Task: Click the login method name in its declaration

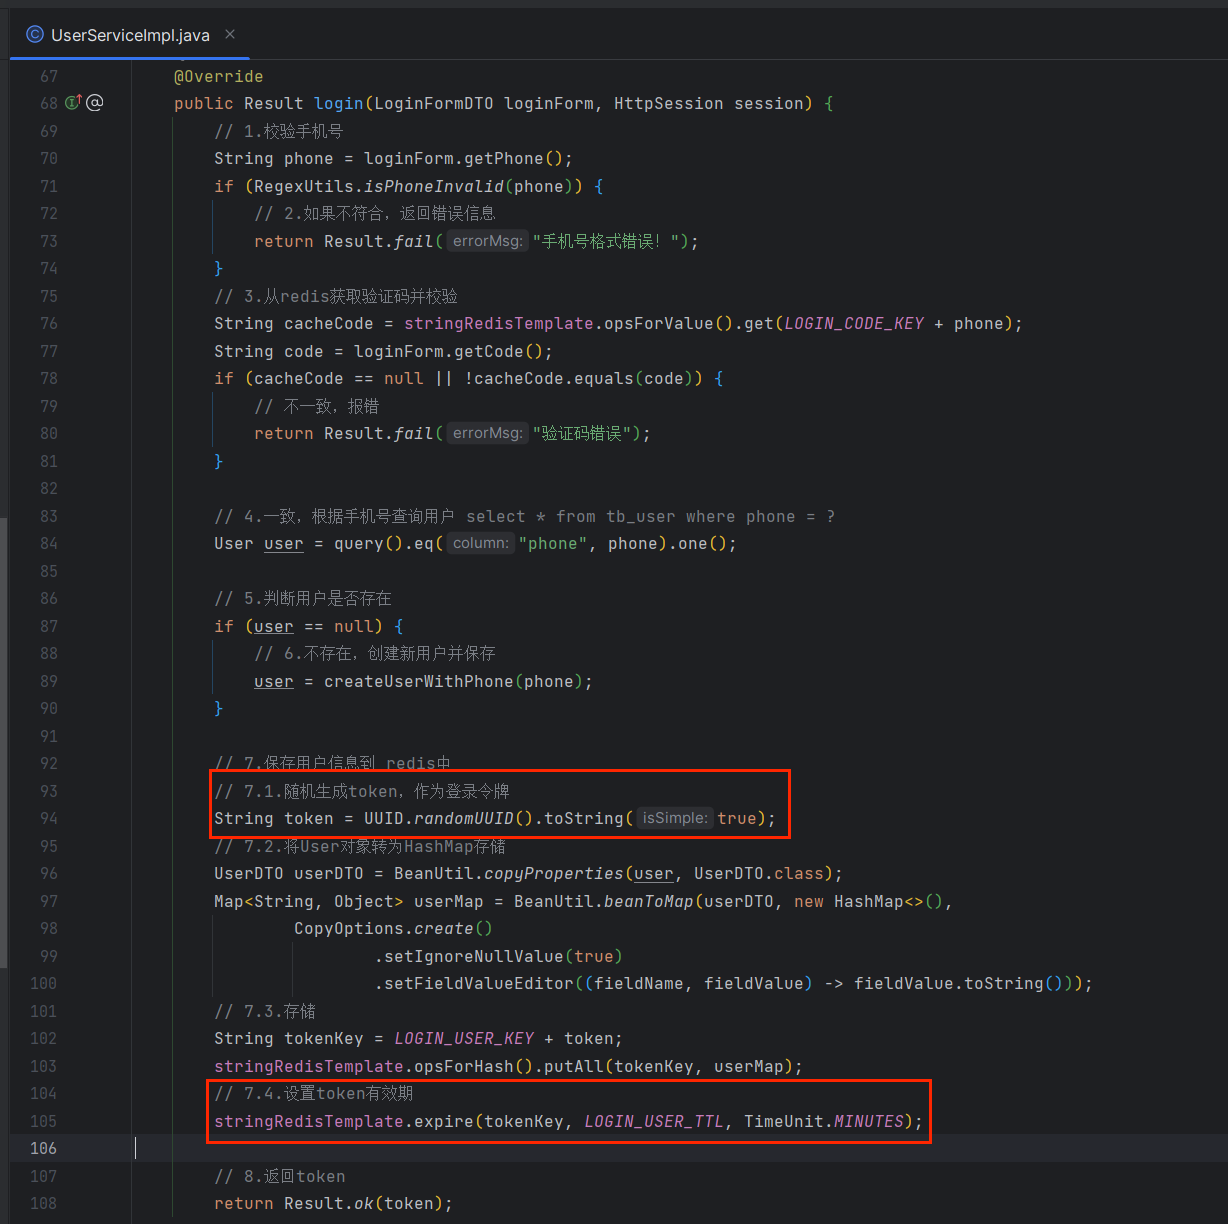Action: click(x=339, y=103)
